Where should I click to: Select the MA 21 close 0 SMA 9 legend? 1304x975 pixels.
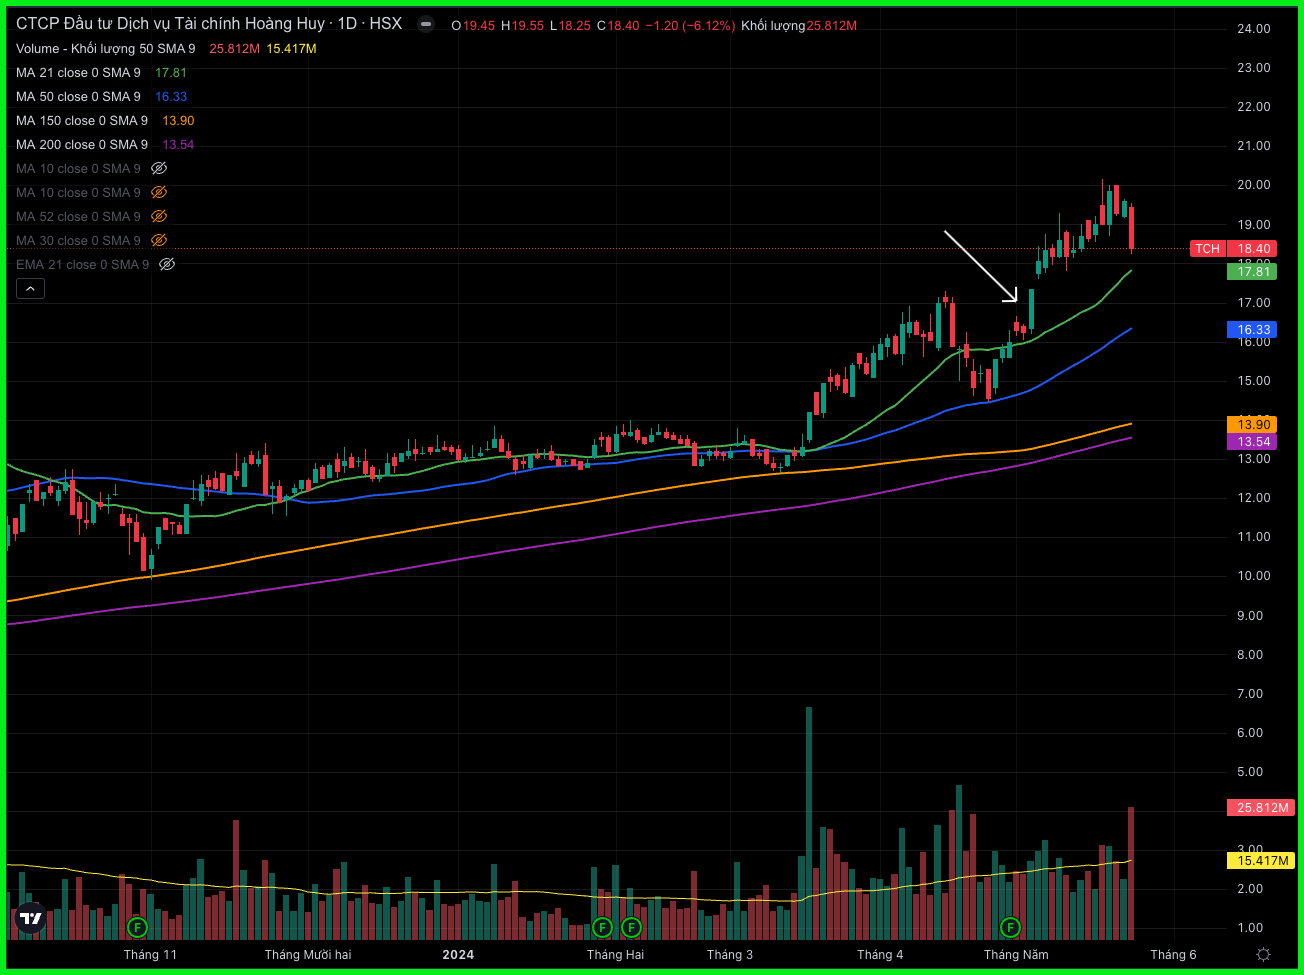78,72
